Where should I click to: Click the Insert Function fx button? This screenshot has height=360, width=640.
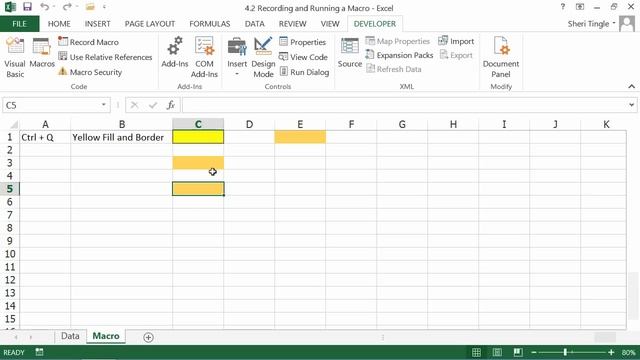171,105
